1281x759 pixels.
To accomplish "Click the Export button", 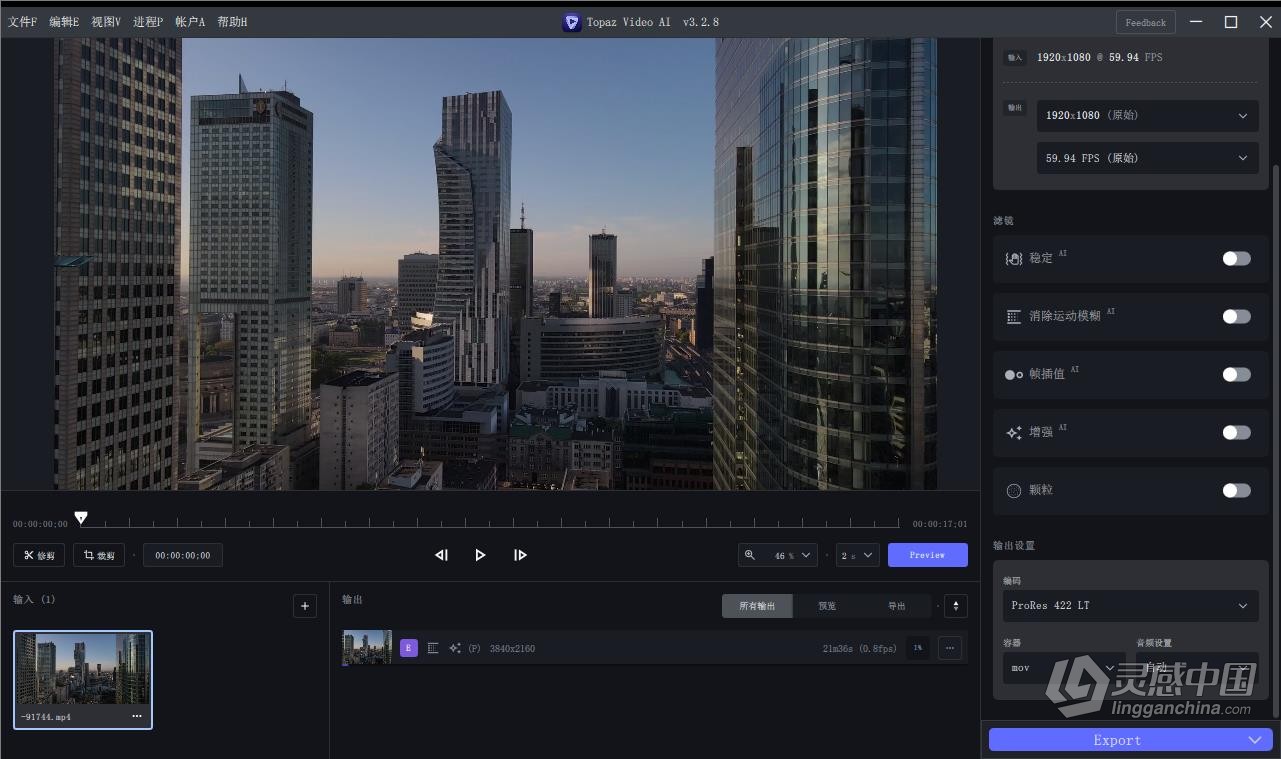I will [x=1117, y=740].
